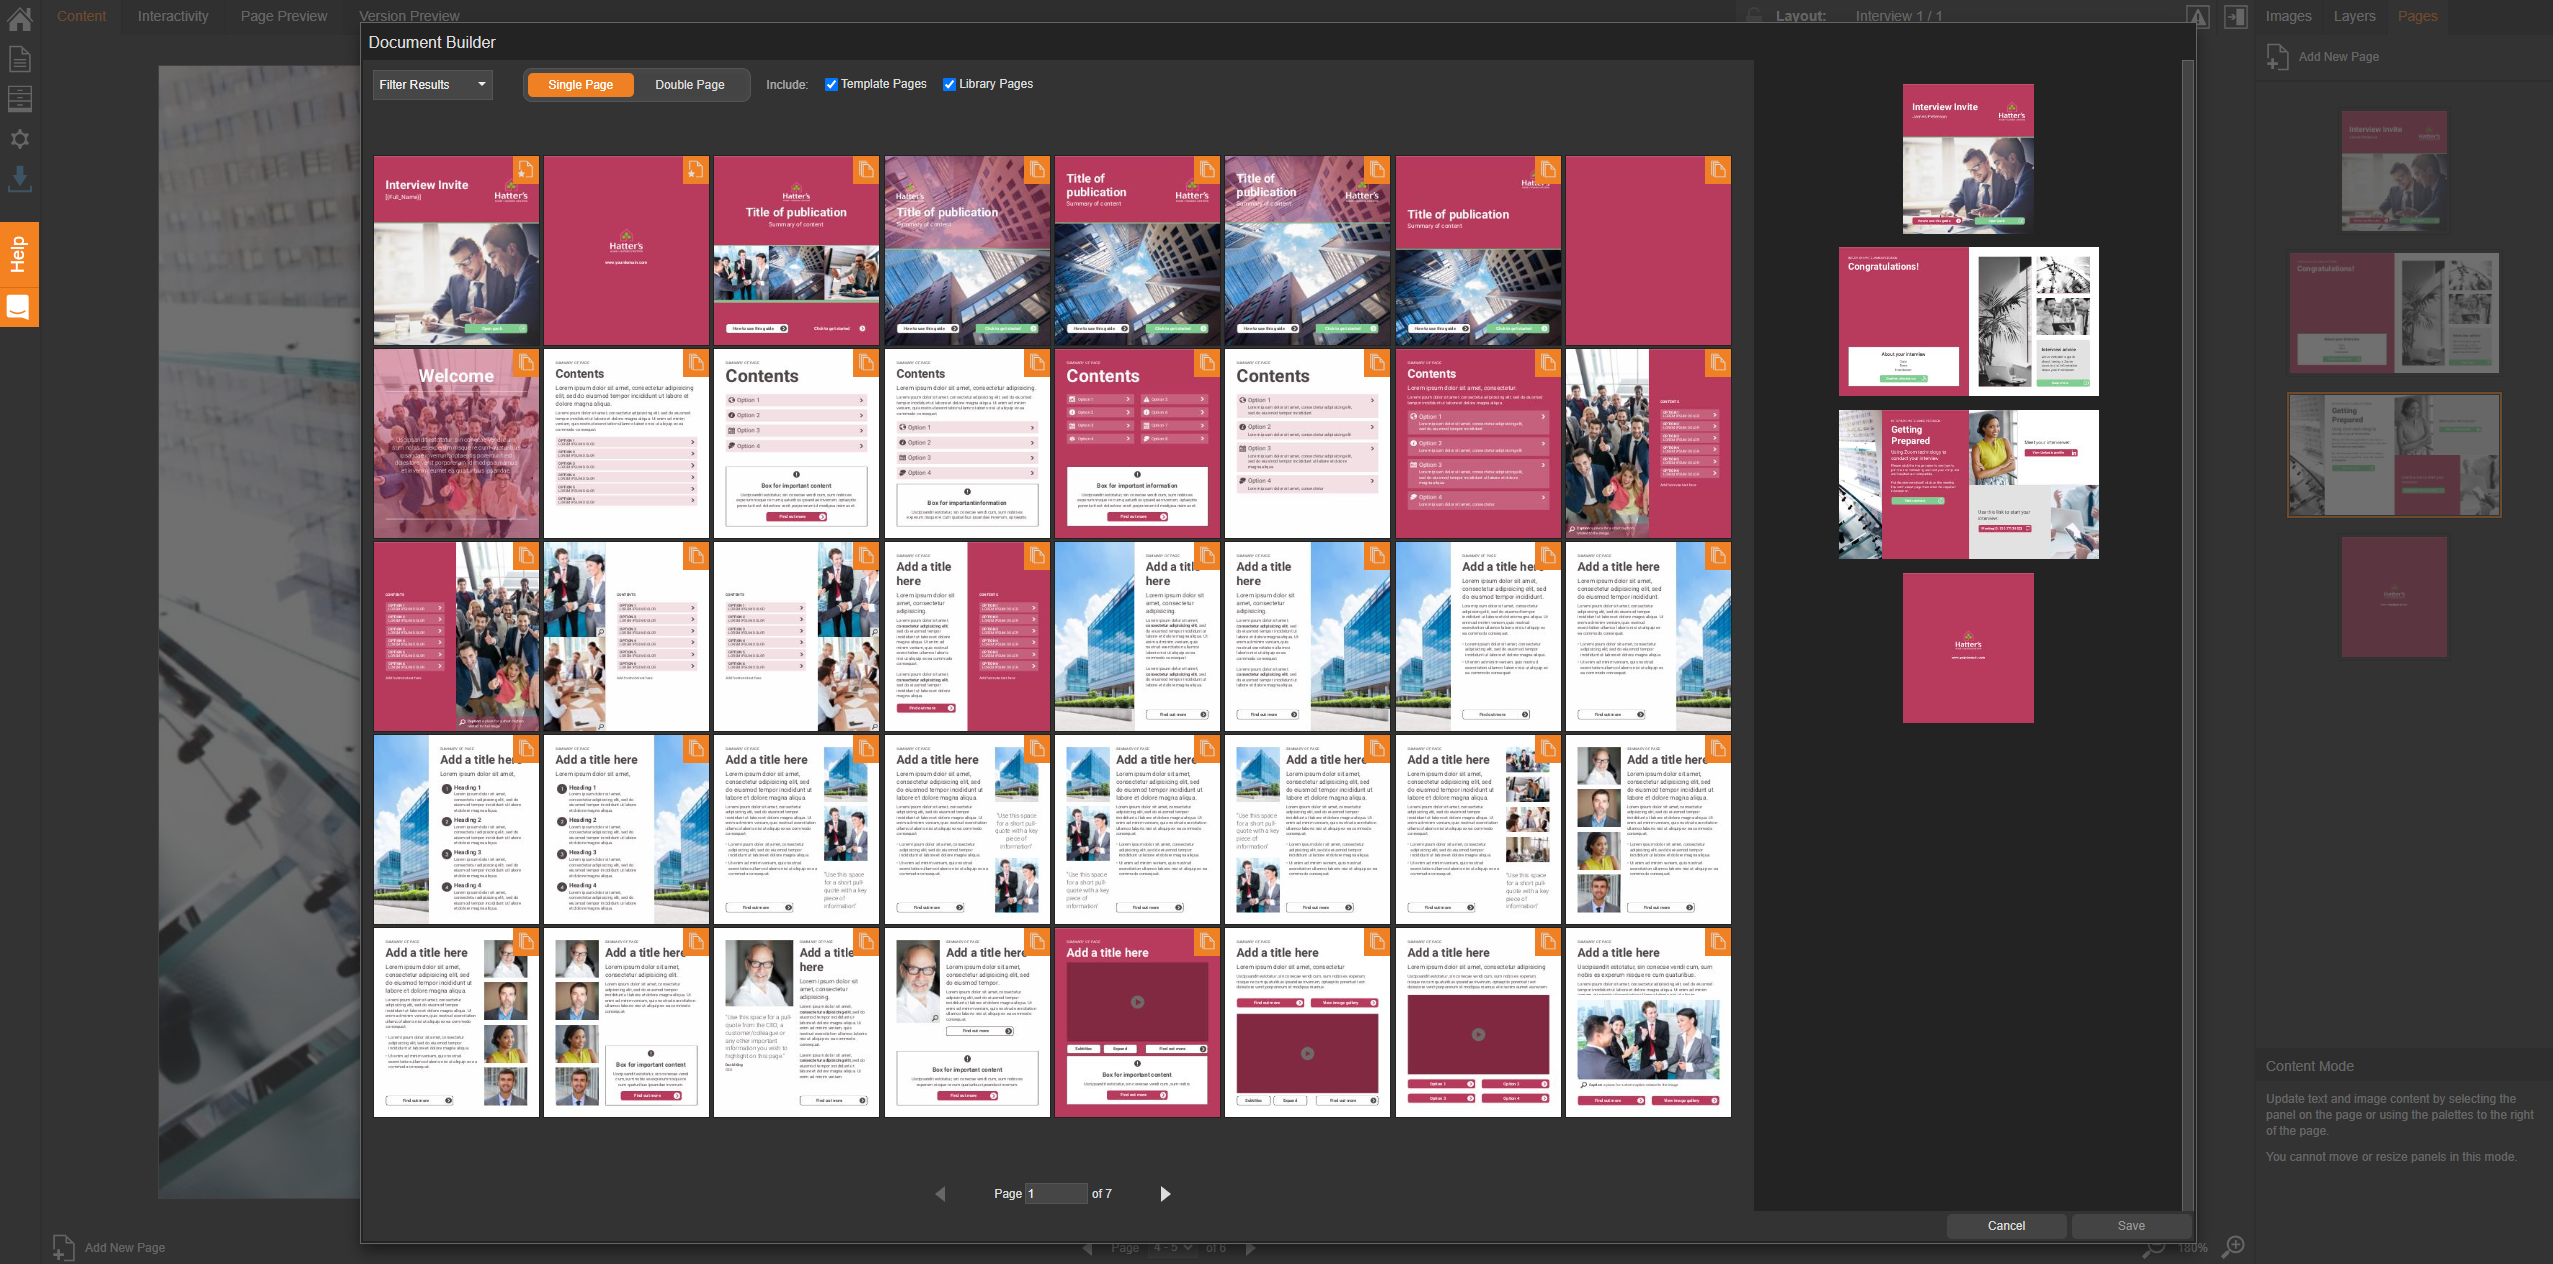Image resolution: width=2553 pixels, height=1264 pixels.
Task: Select the Congratulations spread in document preview
Action: point(1968,321)
